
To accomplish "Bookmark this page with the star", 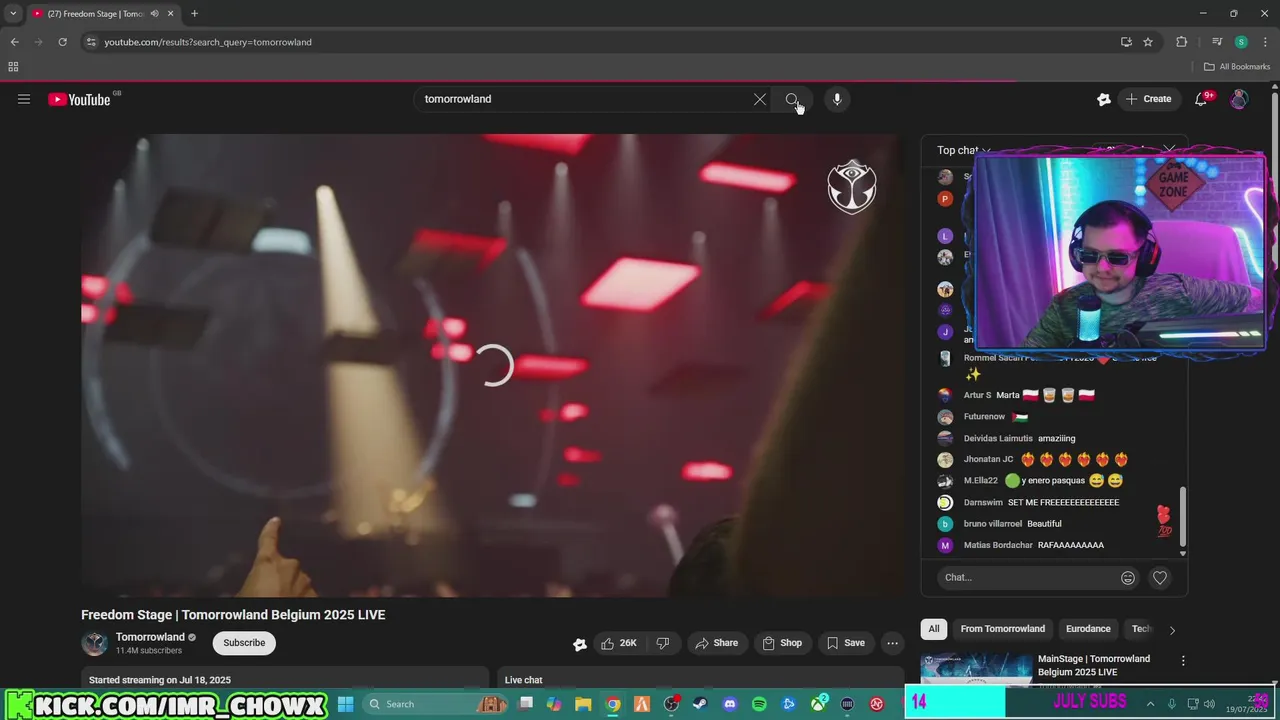I will click(1148, 42).
